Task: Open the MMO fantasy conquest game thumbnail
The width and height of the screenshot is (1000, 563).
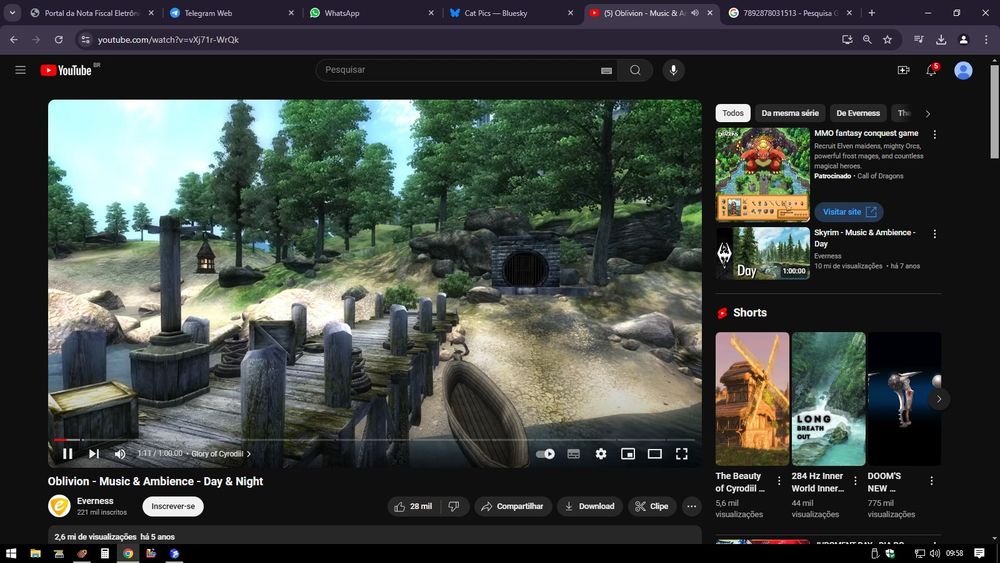Action: click(x=763, y=174)
